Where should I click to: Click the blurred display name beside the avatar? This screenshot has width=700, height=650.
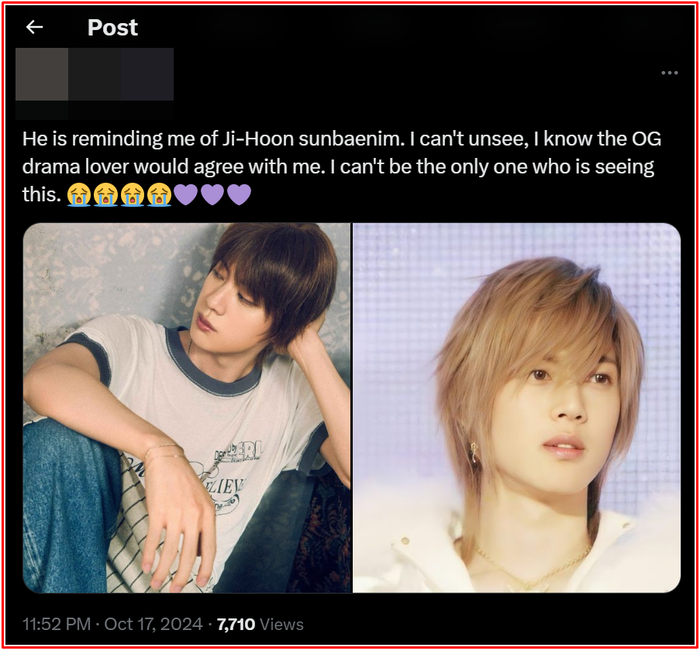point(121,74)
